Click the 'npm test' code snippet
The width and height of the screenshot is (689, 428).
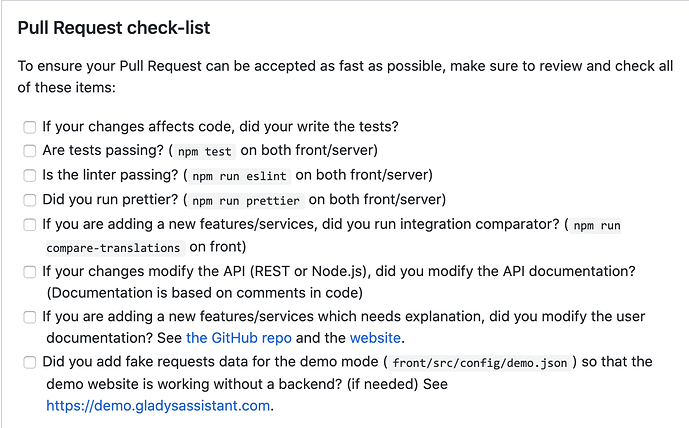coord(204,152)
